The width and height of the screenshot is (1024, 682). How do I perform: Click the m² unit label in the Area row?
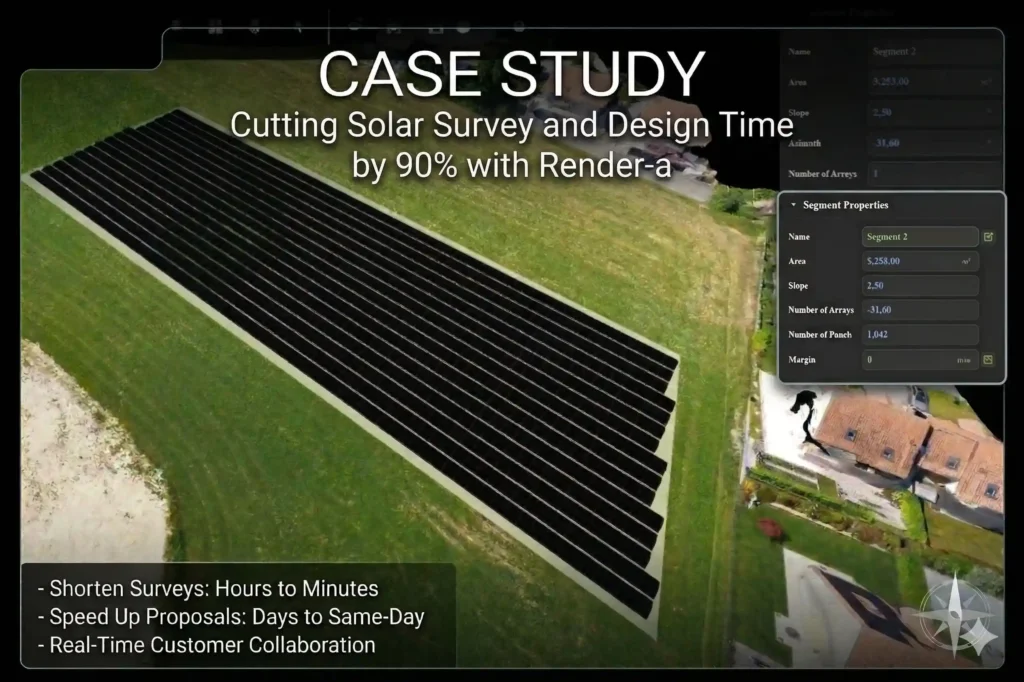pos(965,261)
